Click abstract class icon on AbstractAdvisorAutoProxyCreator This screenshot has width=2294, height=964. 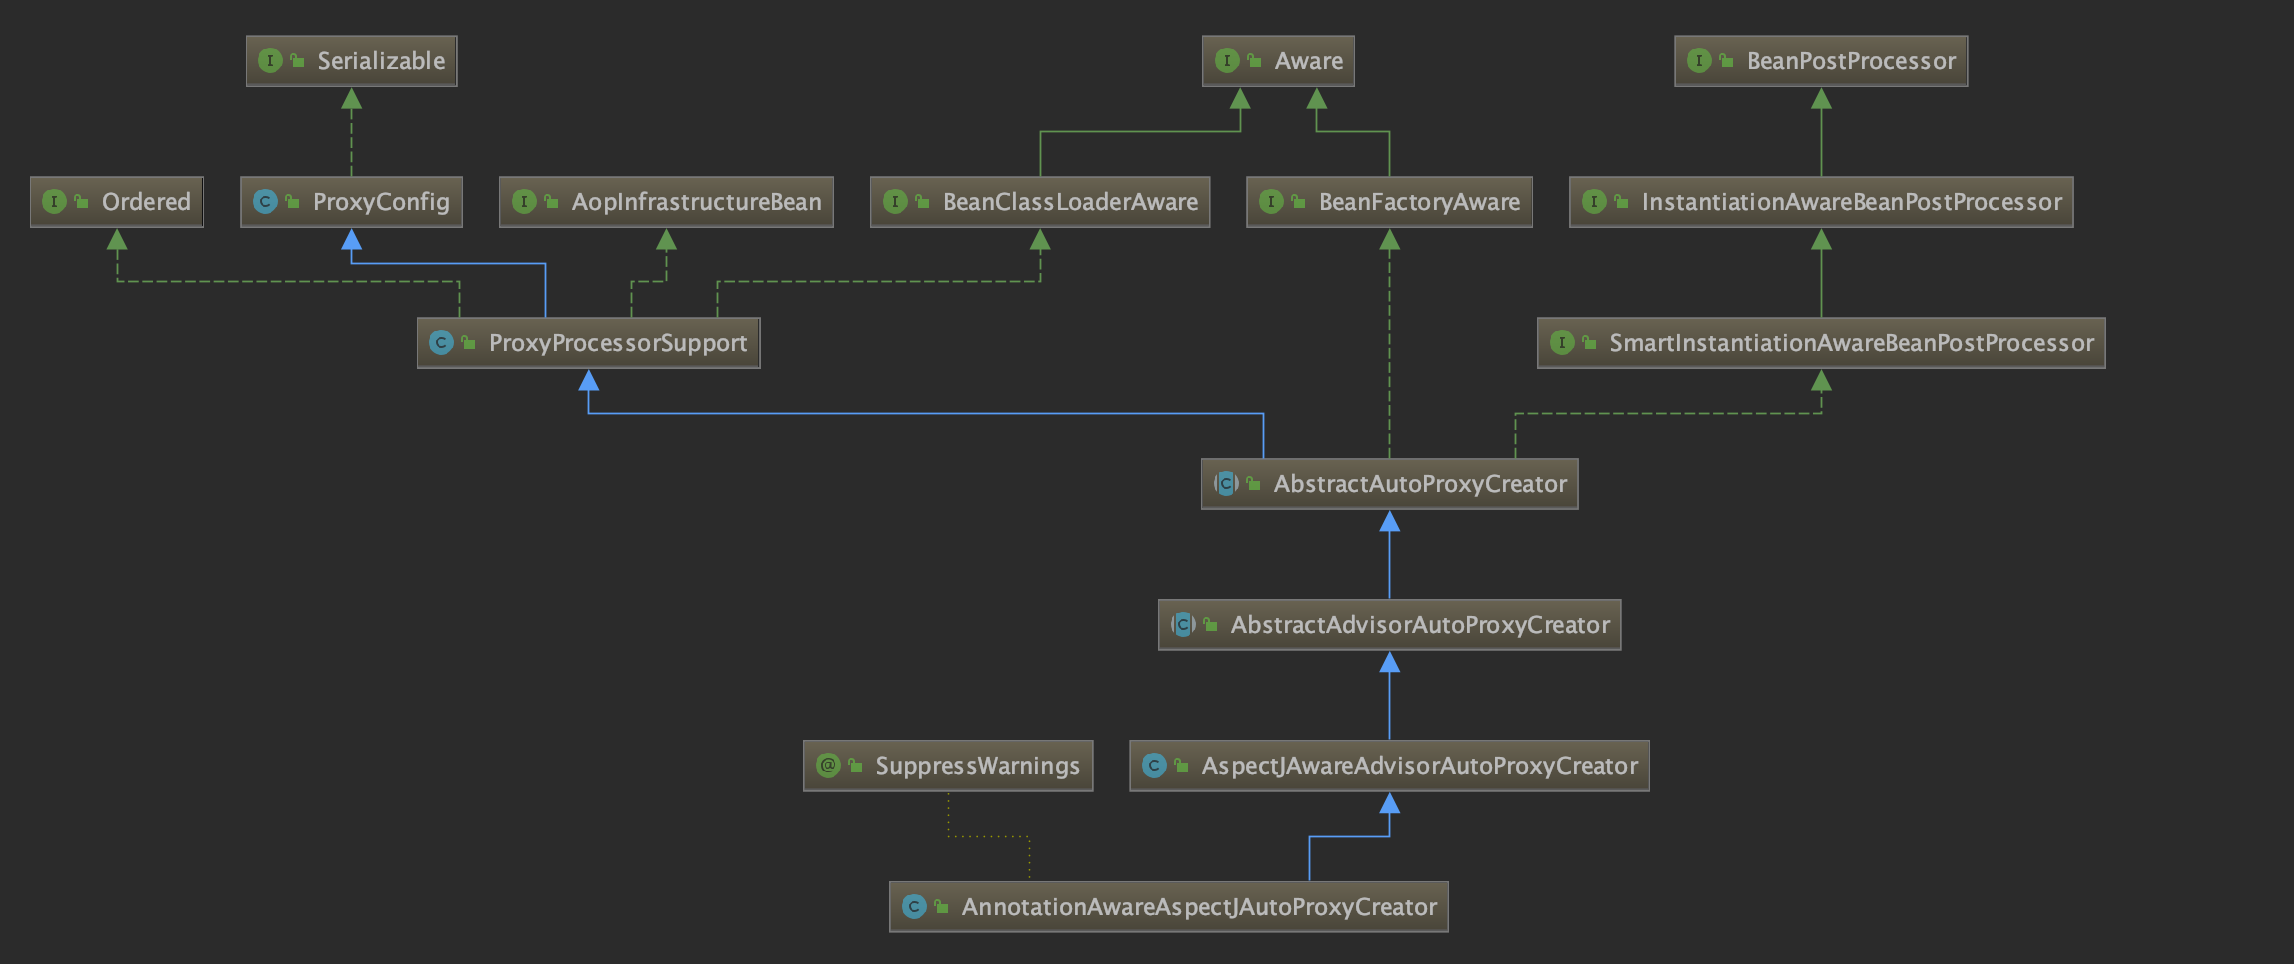coord(1183,625)
